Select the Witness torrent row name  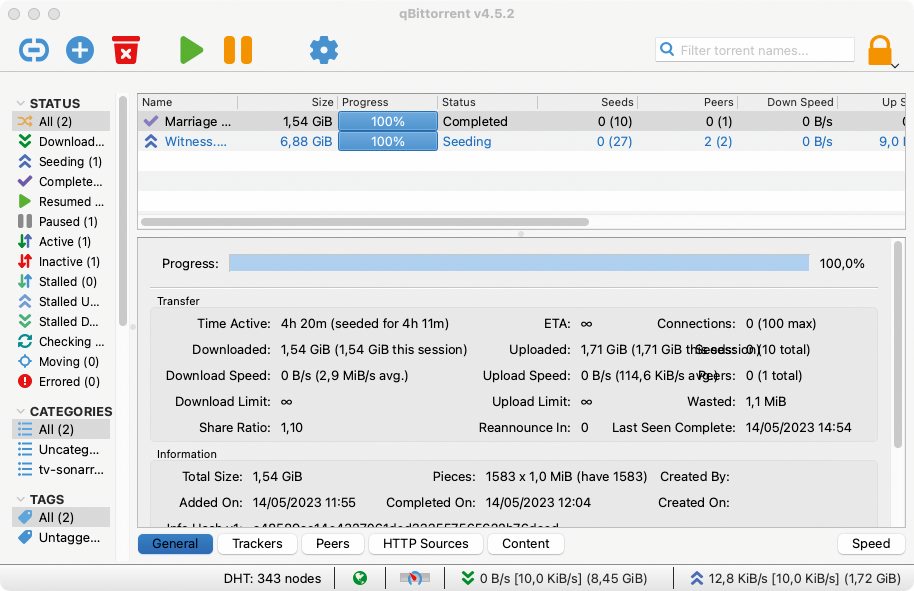pos(195,142)
